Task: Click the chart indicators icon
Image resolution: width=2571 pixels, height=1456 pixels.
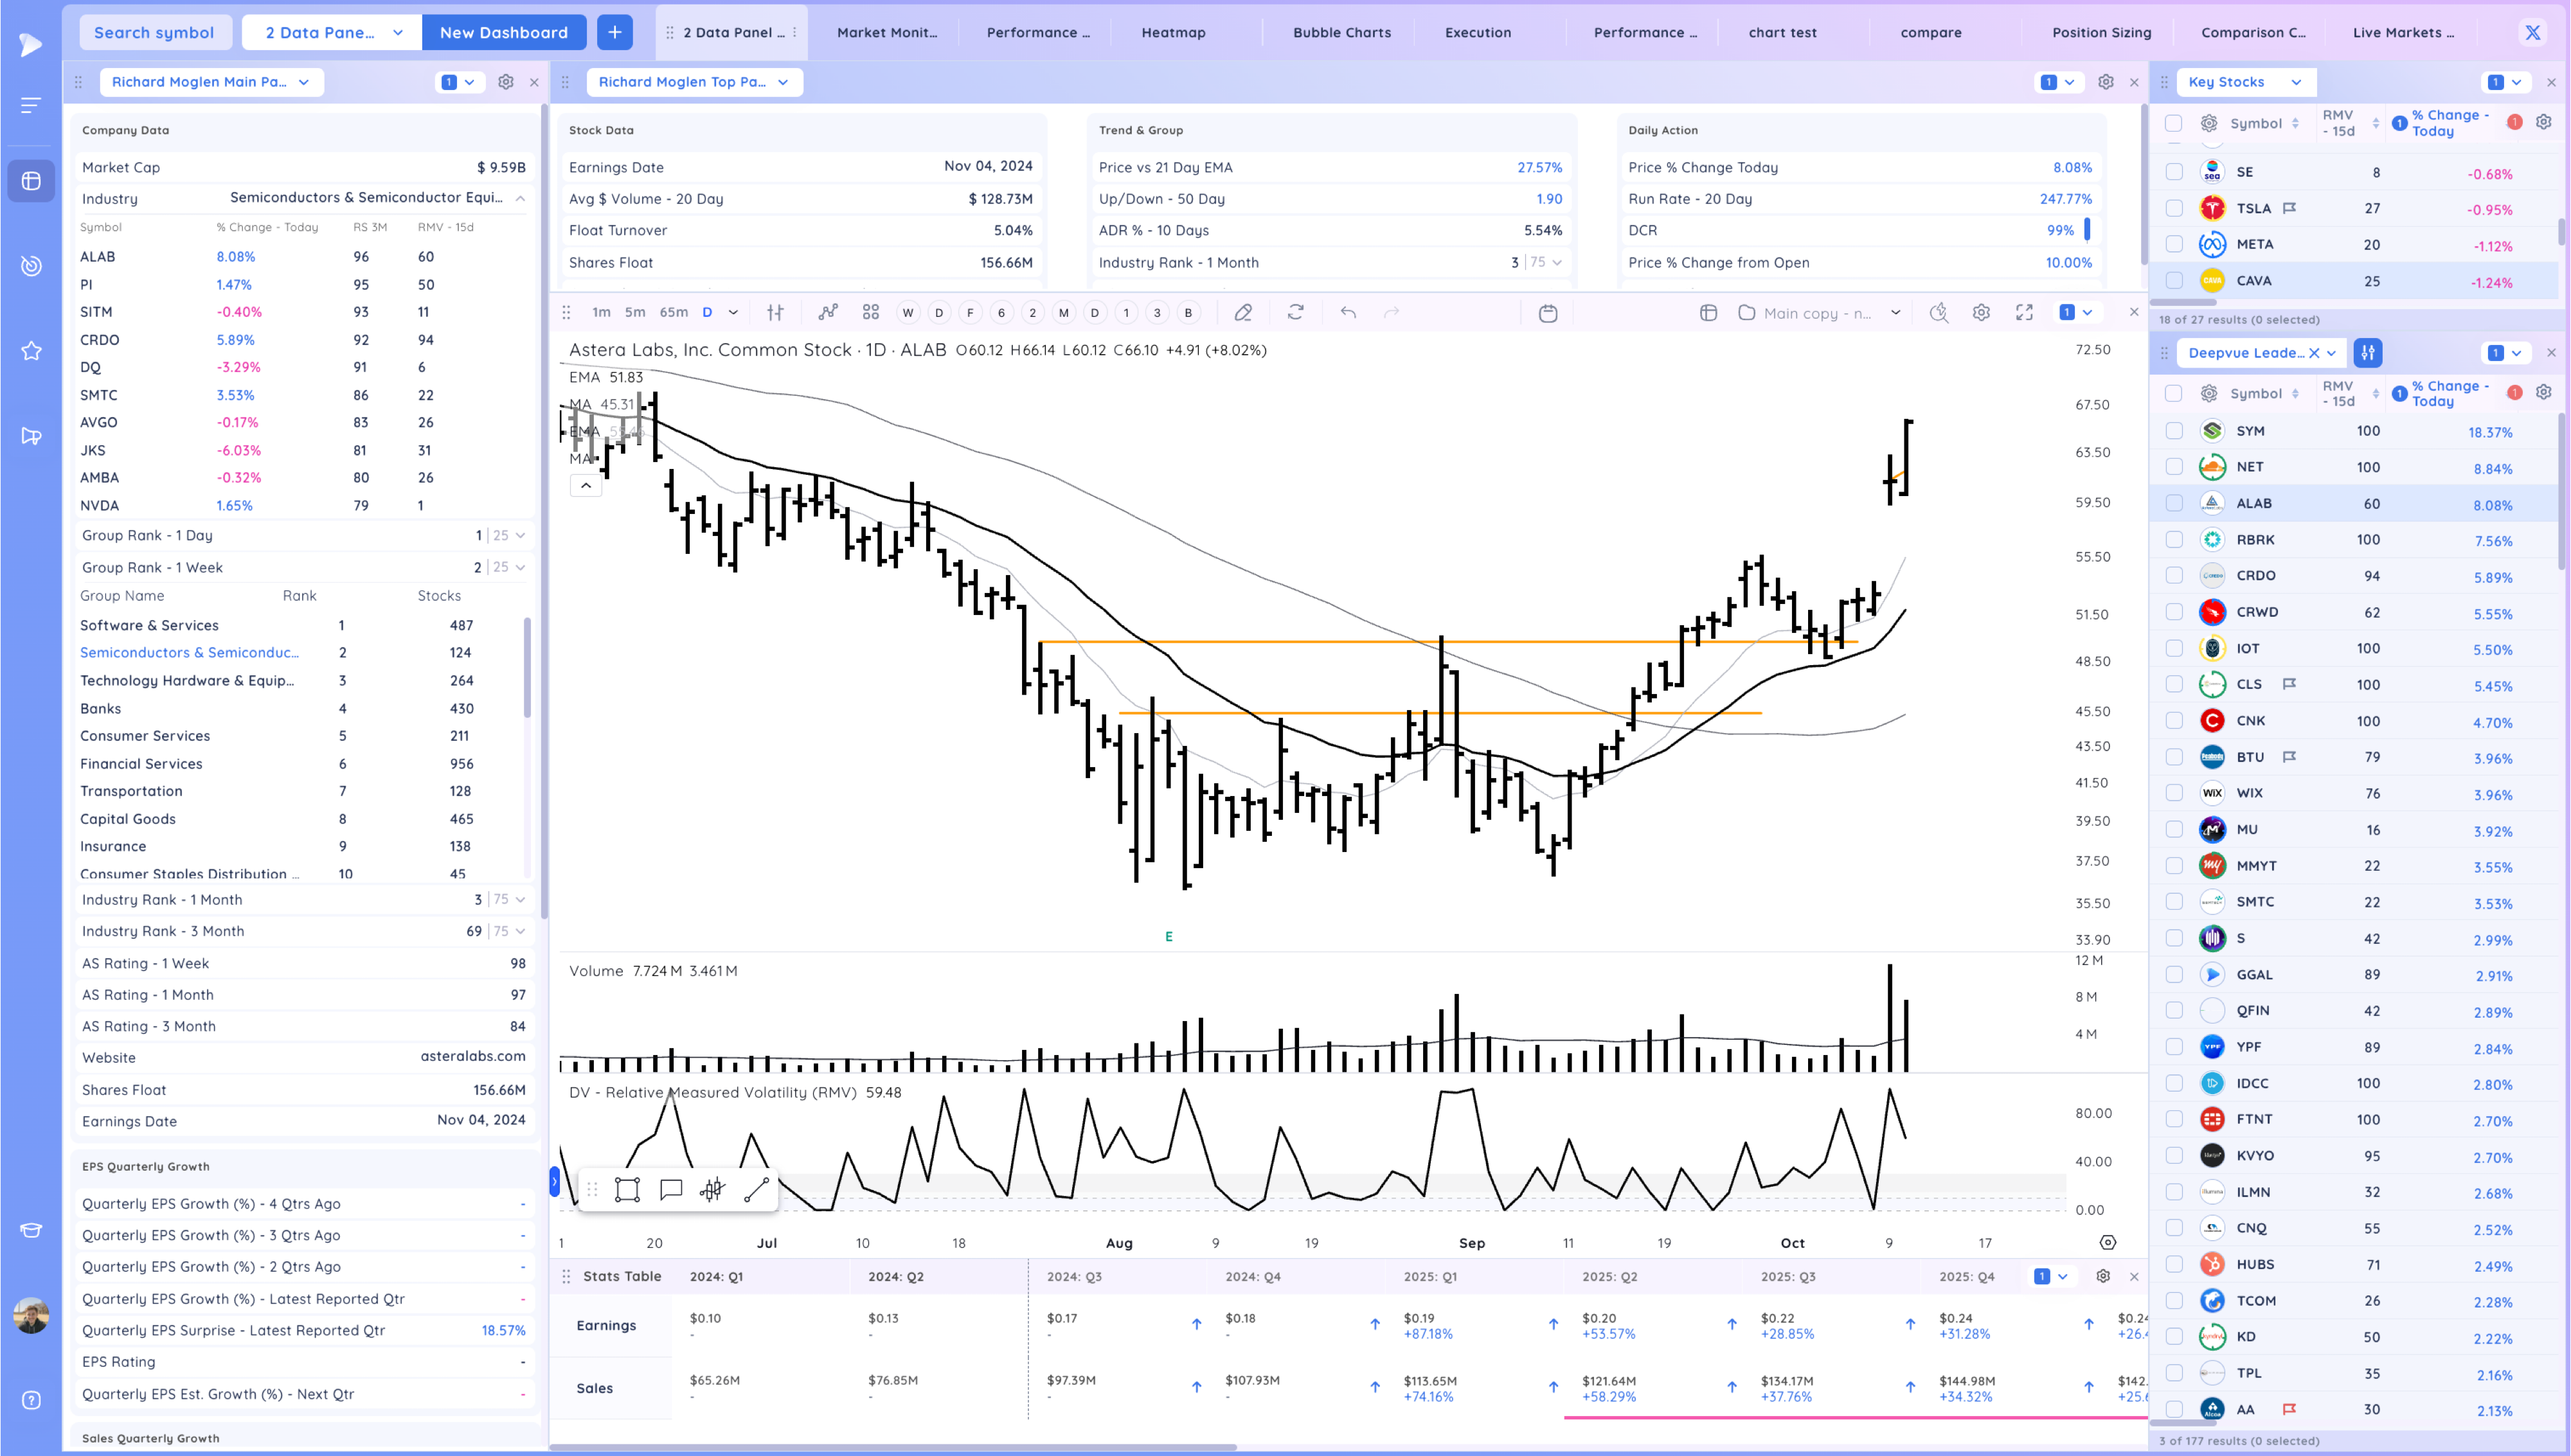Action: point(827,312)
